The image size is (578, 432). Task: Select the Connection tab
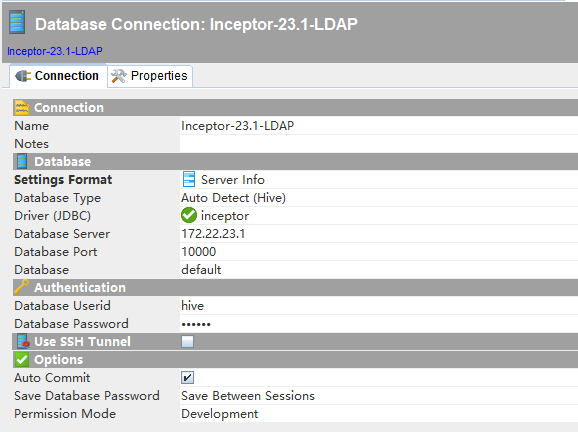58,76
